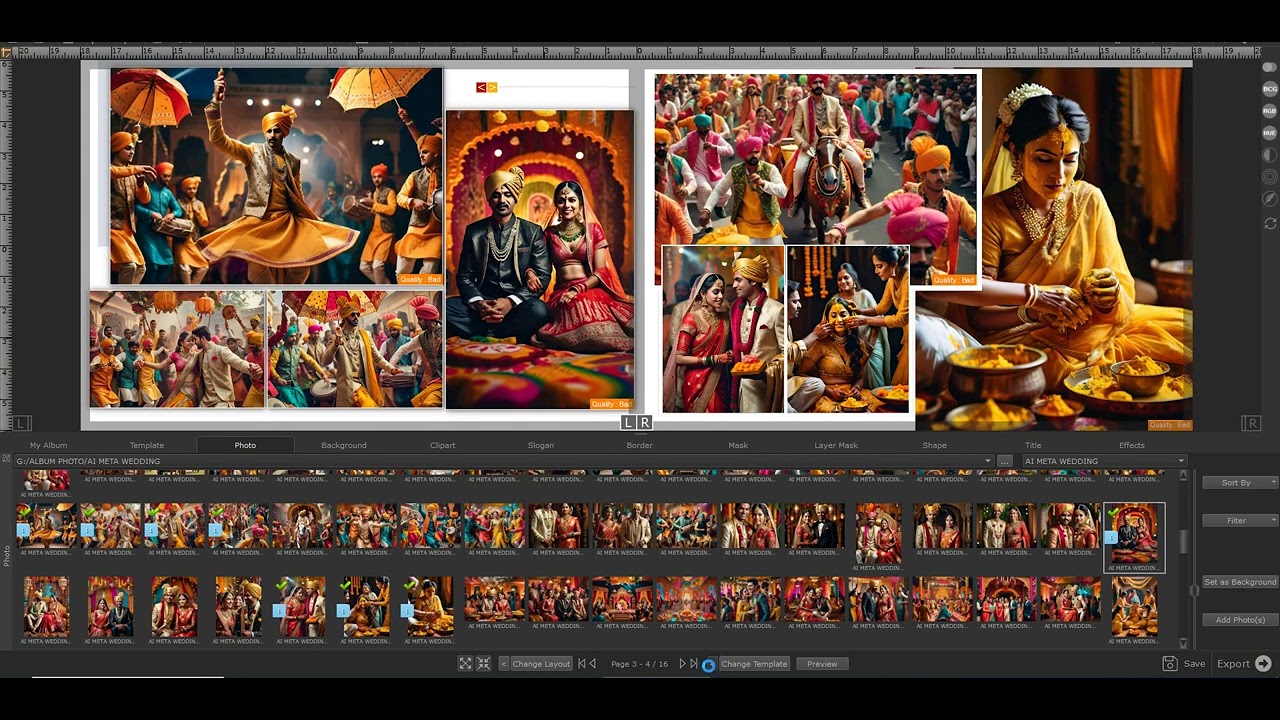The image size is (1280, 720).
Task: Open the Filter dropdown
Action: tap(1240, 520)
